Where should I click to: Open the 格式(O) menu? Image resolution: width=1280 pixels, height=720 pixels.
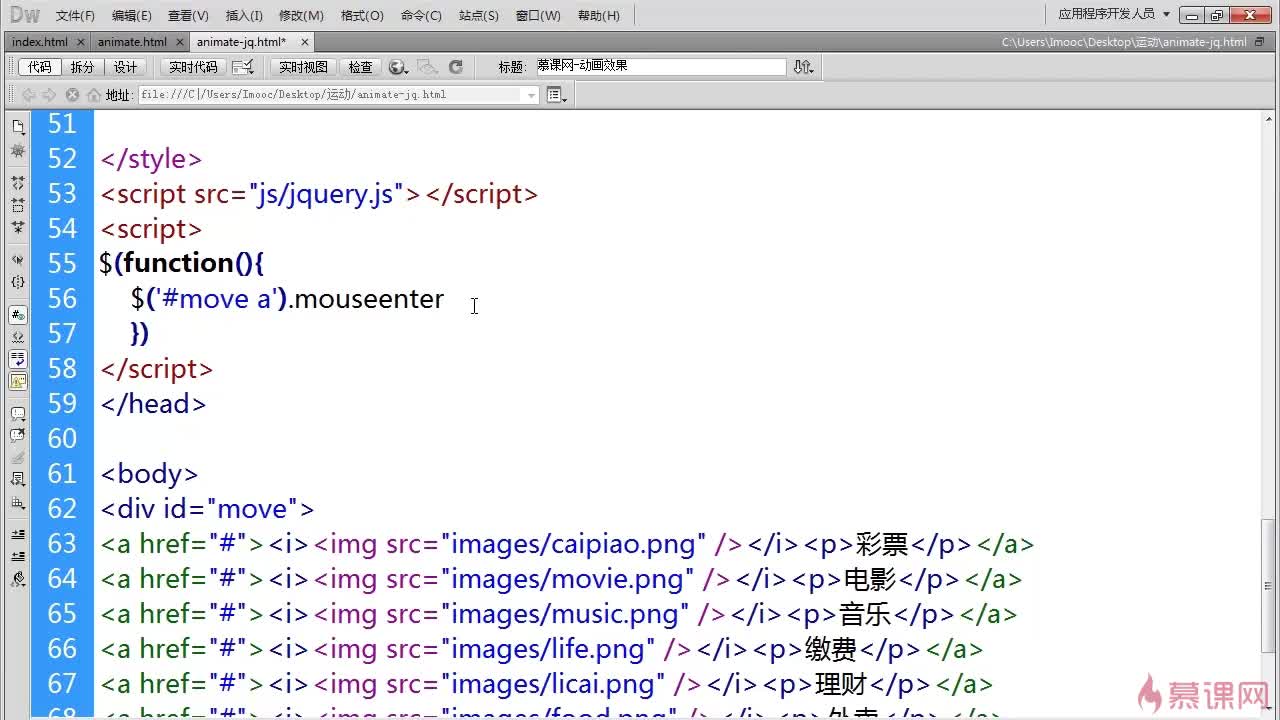(362, 15)
